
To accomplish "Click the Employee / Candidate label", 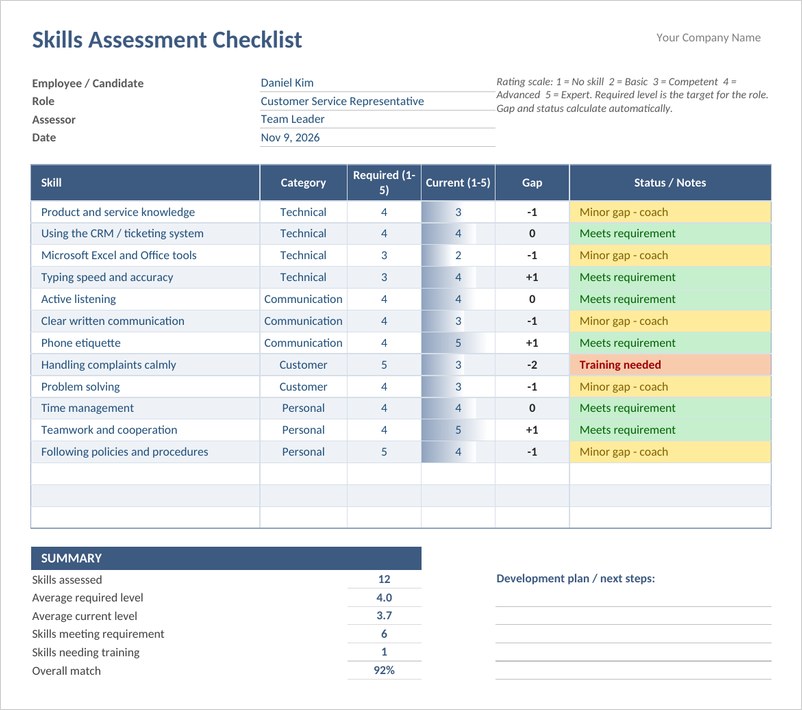I will coord(87,83).
